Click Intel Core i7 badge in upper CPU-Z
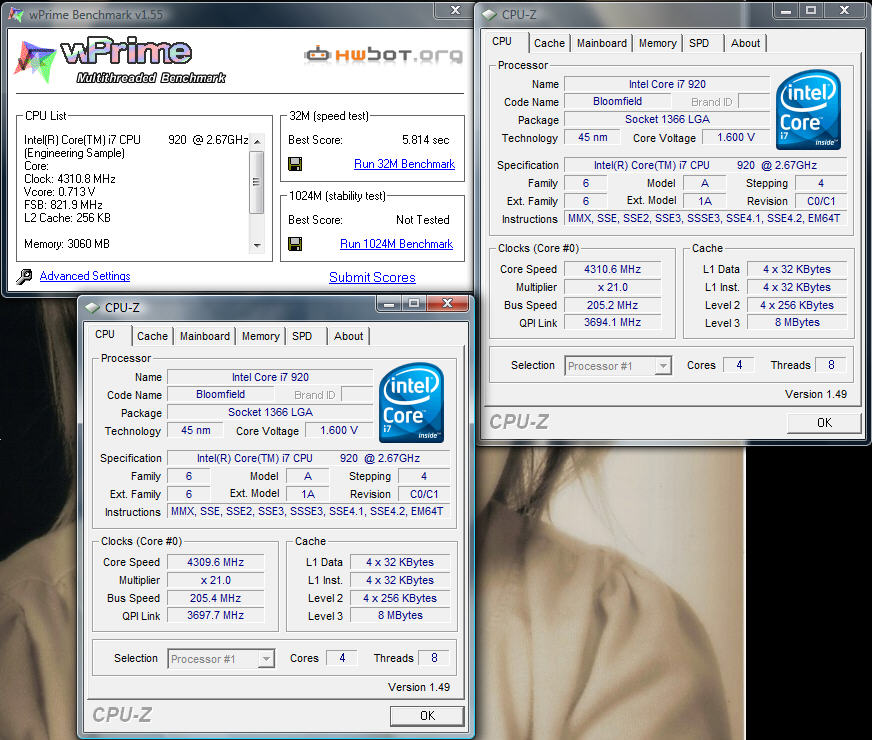The width and height of the screenshot is (872, 740). click(808, 110)
